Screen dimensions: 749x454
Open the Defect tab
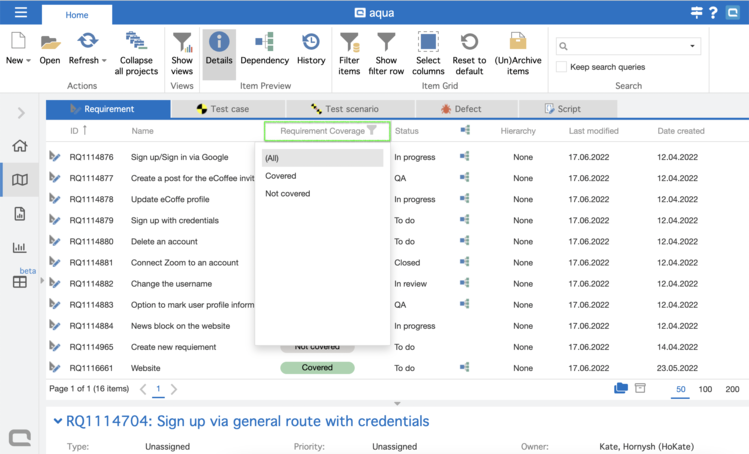(461, 109)
